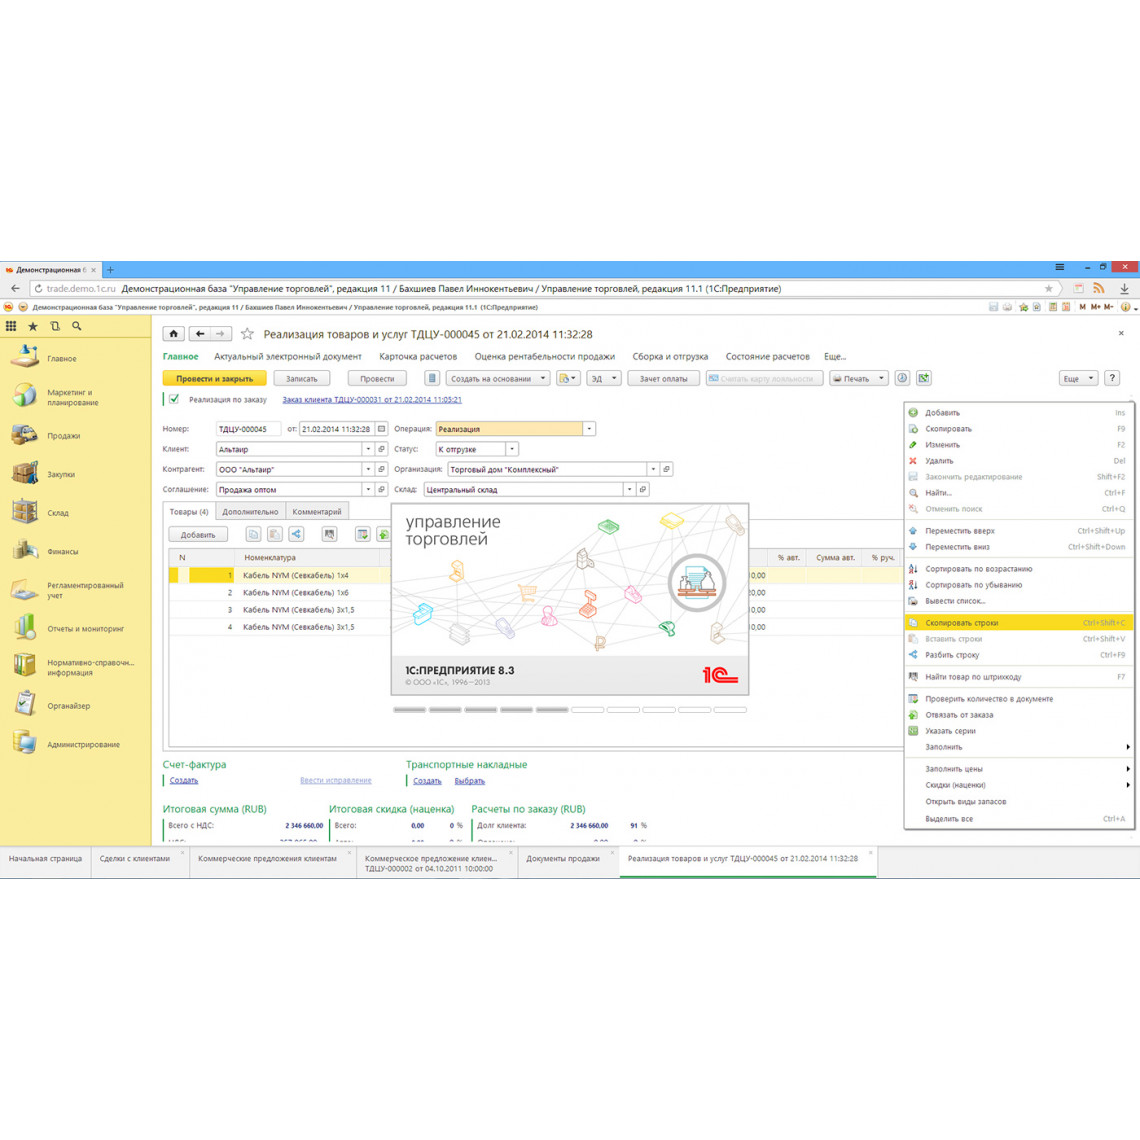Open the Карточка расчетов navigation link
Viewport: 1140px width, 1140px height.
(x=418, y=356)
